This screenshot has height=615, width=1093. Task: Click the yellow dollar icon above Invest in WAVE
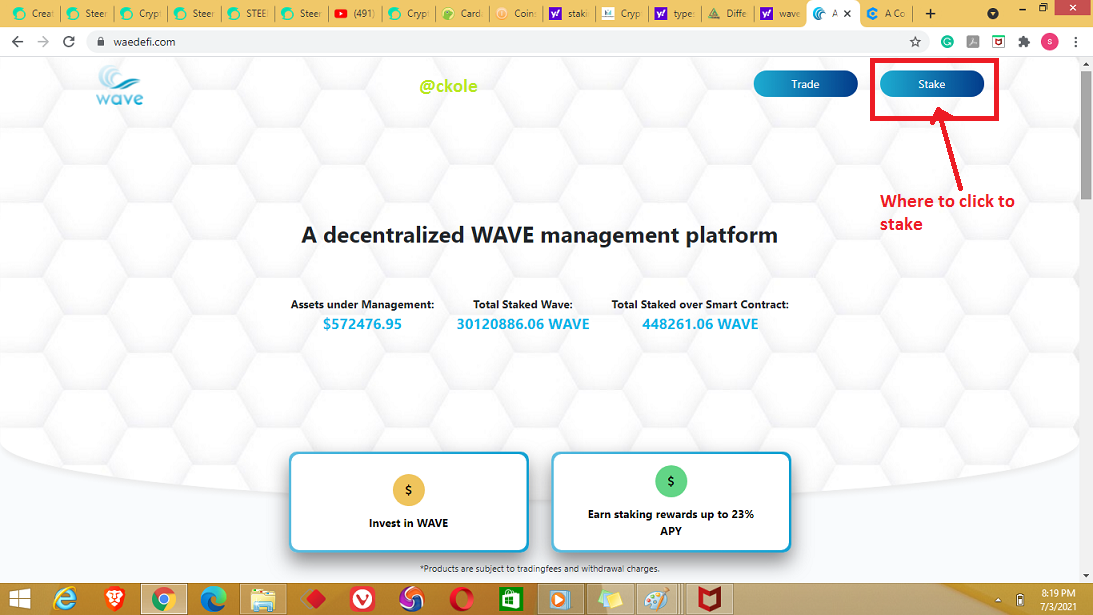click(408, 489)
